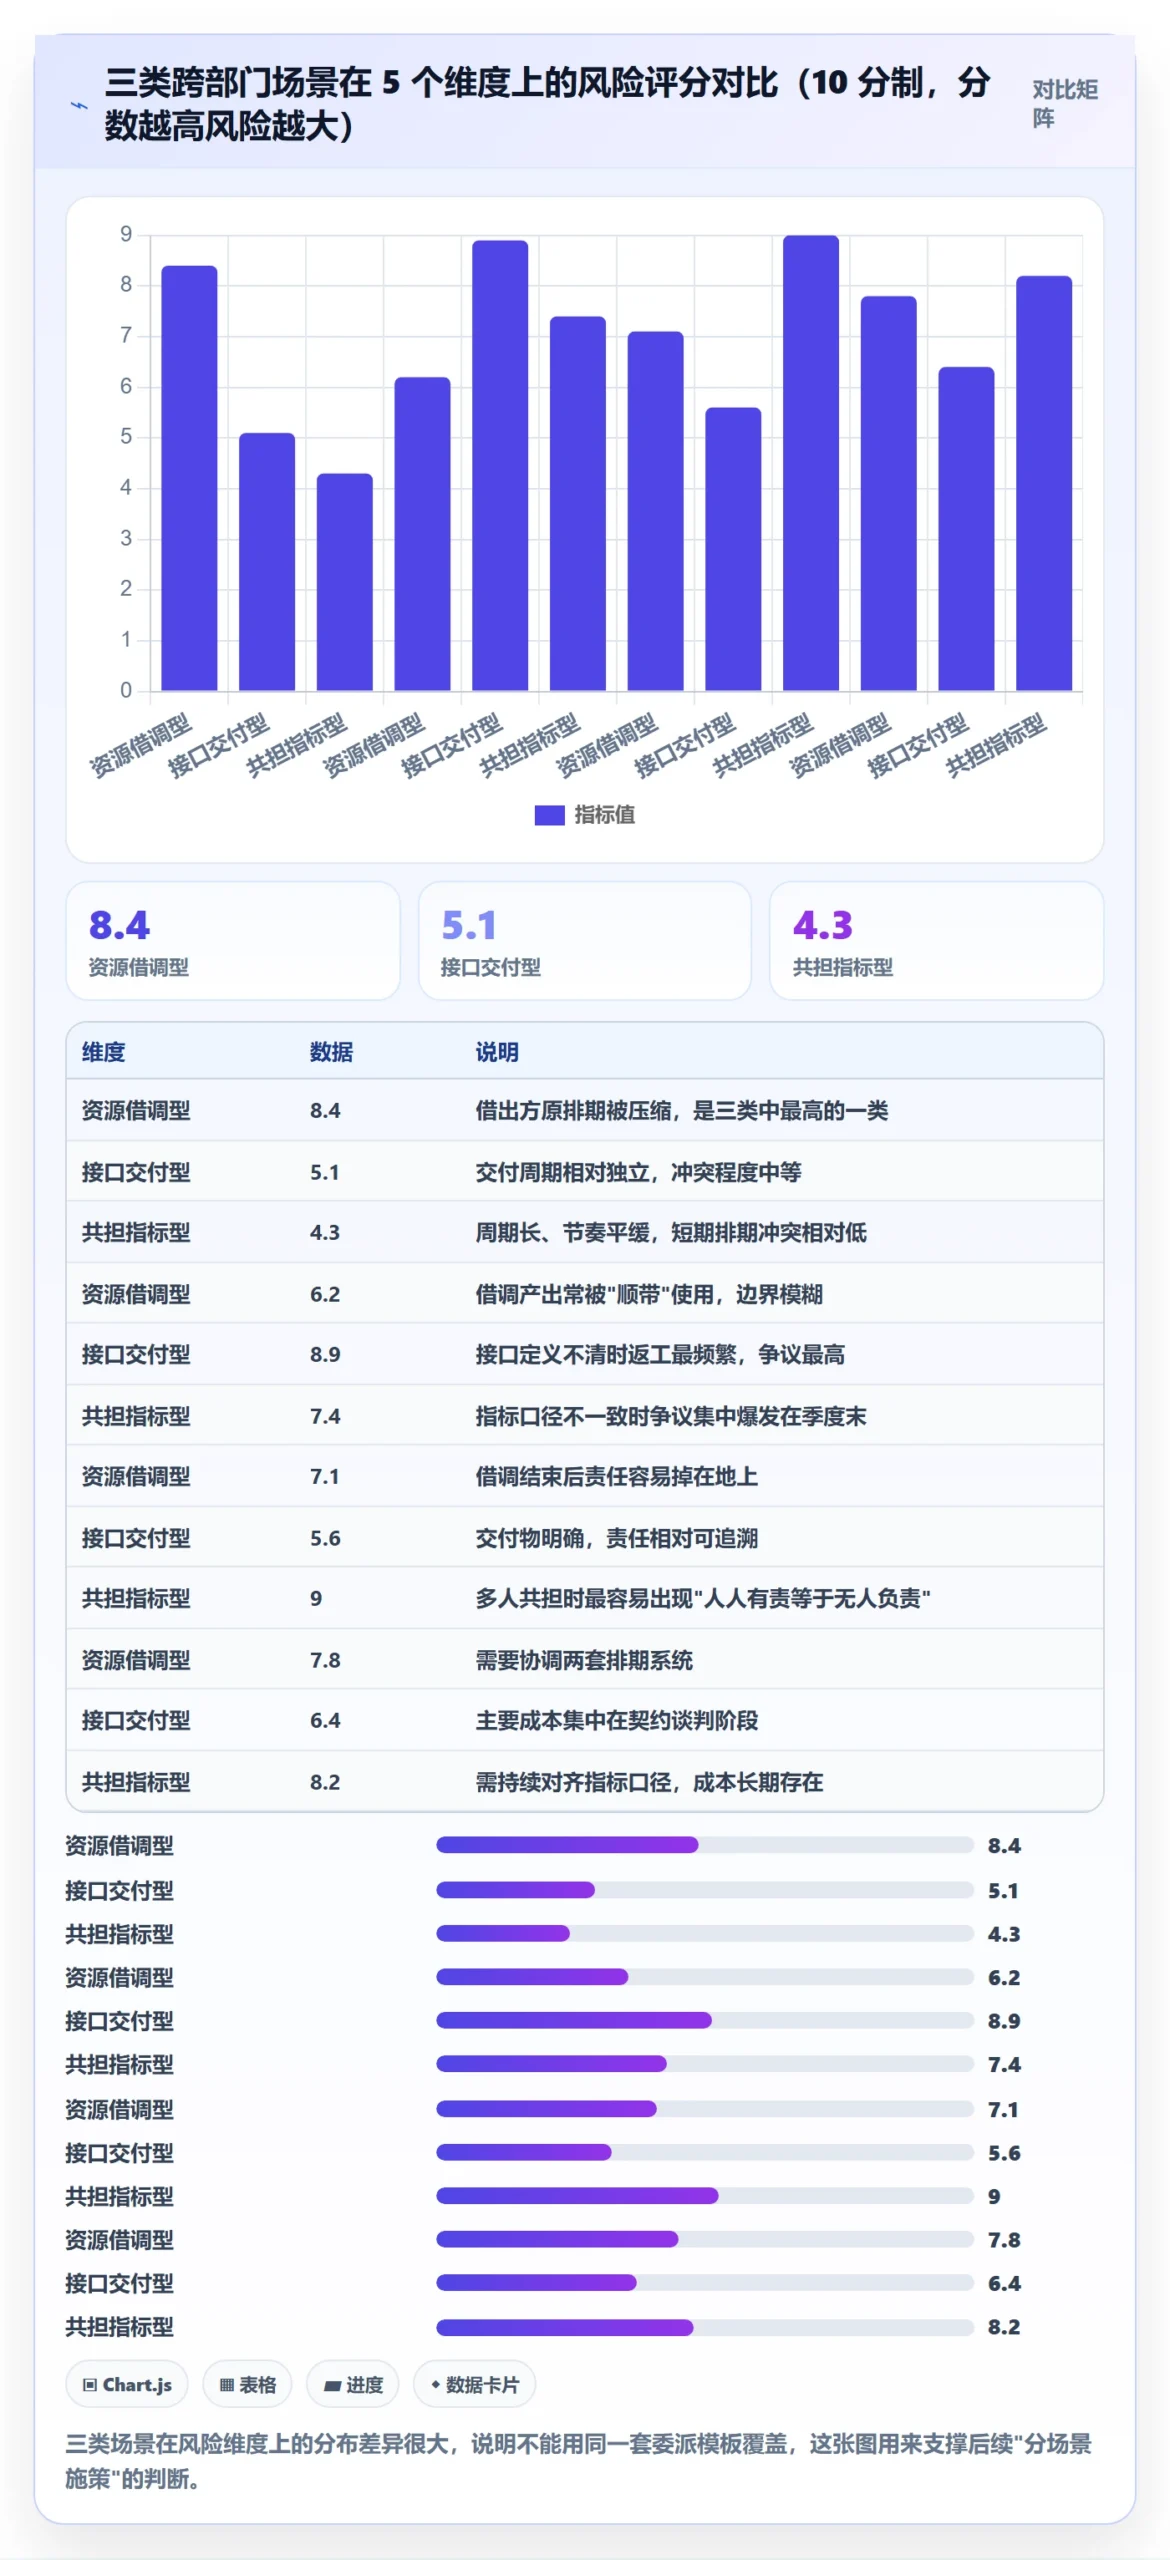The image size is (1170, 2560).
Task: Click table cell 交付物明确，责任相对可追溯
Action: pos(616,1538)
